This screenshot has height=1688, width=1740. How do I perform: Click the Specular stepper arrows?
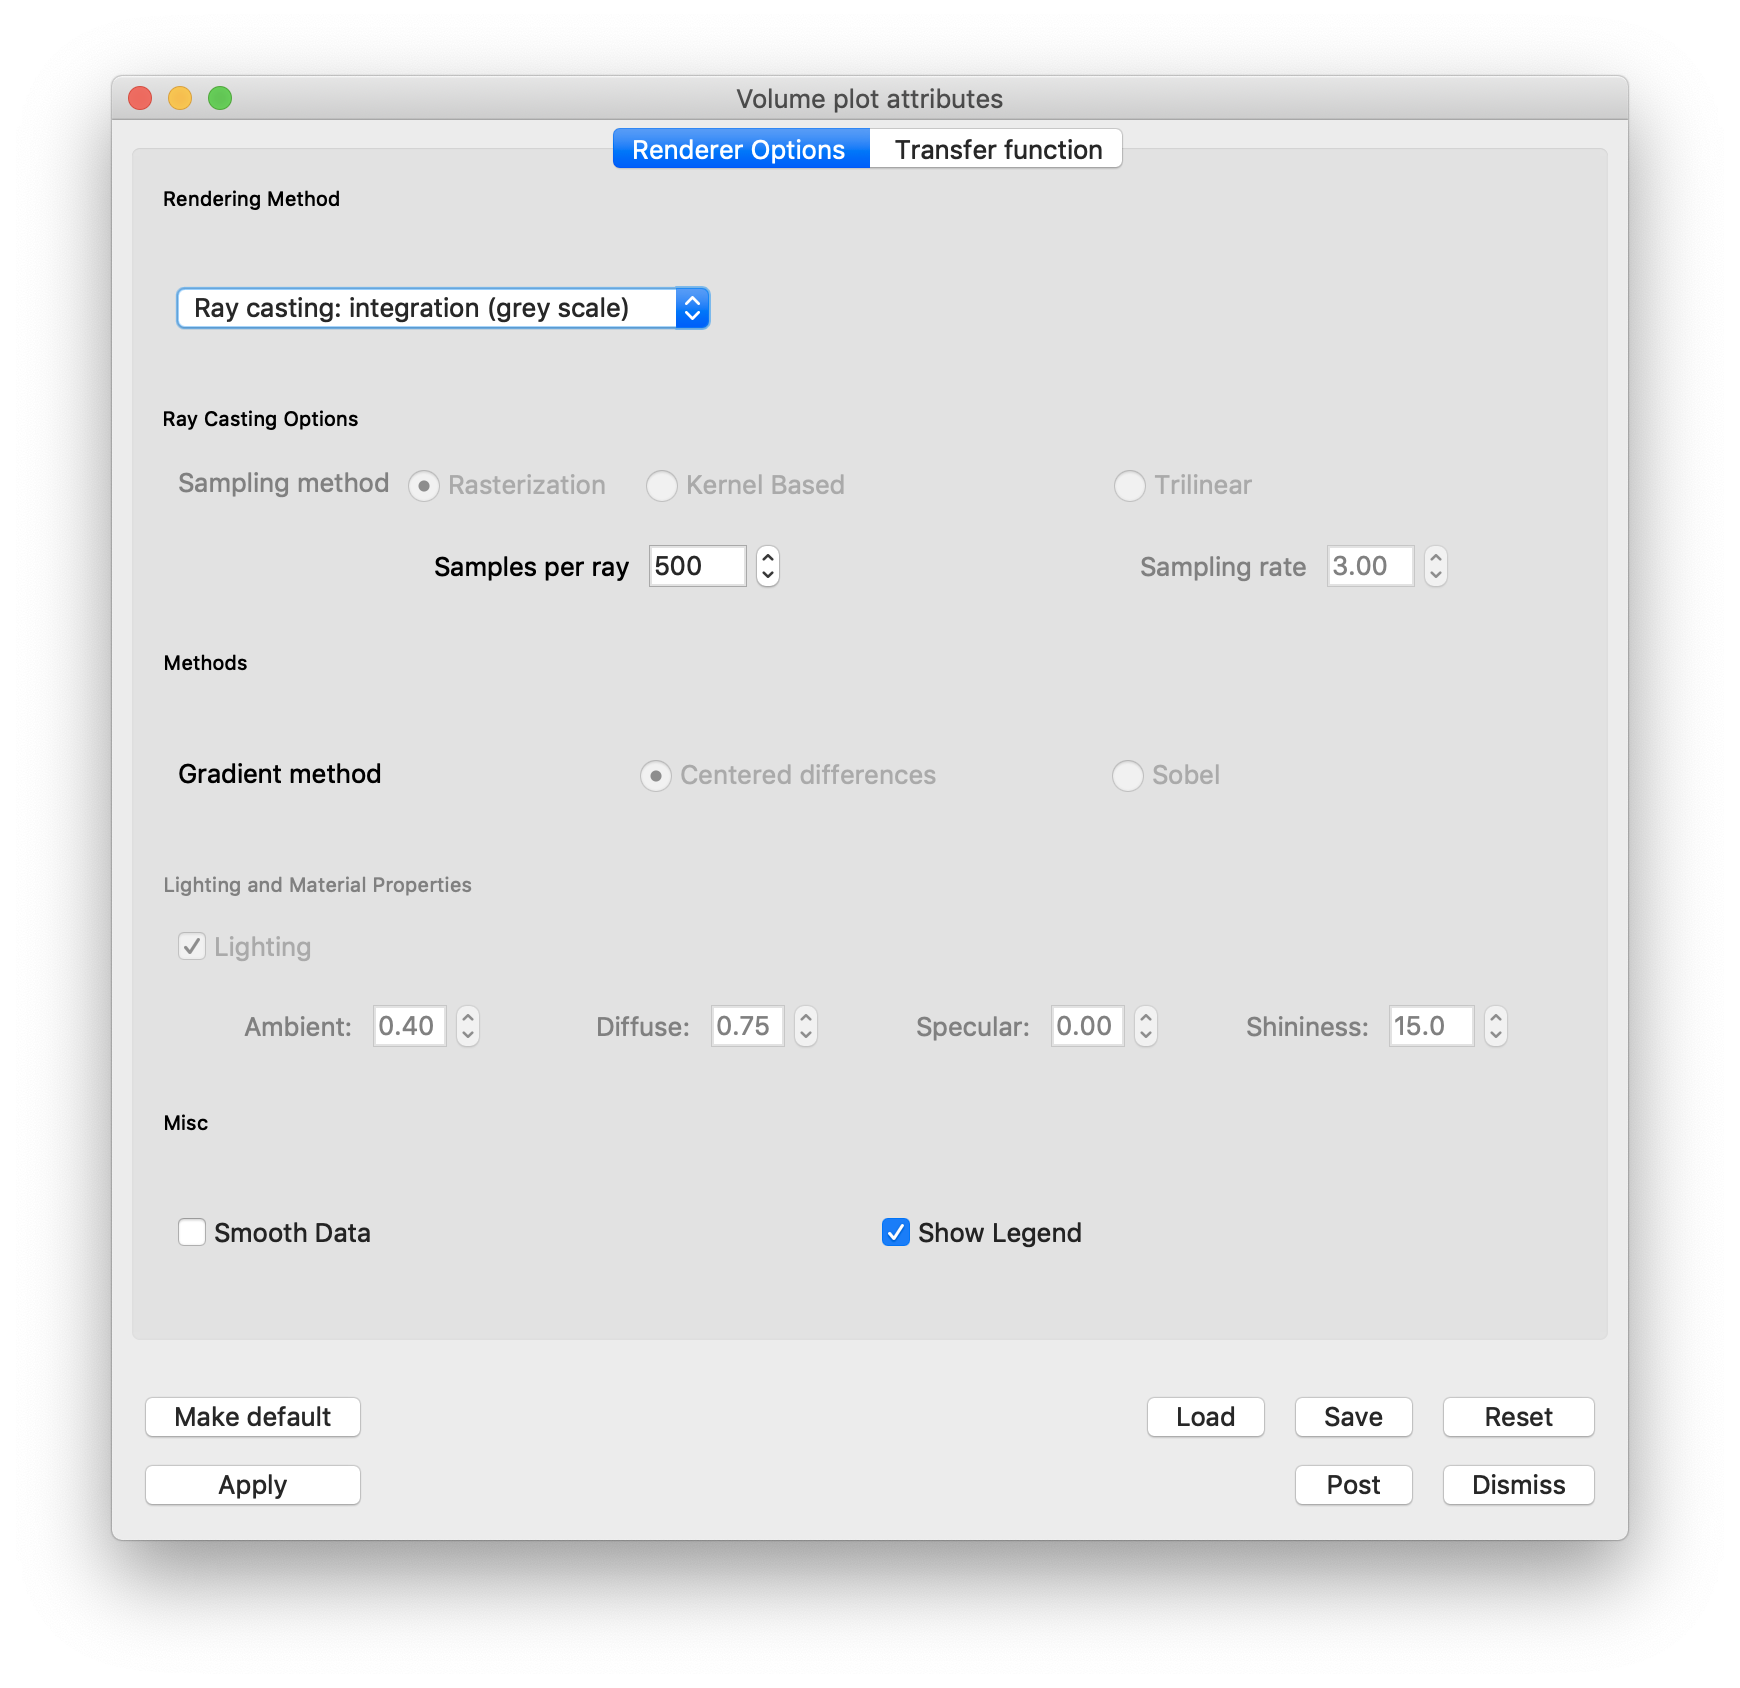1146,1026
